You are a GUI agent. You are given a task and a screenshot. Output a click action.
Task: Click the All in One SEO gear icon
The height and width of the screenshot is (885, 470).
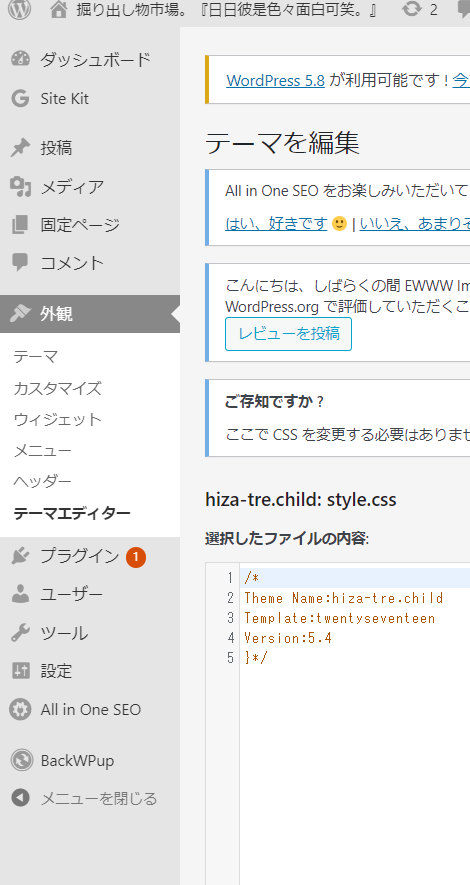(20, 709)
